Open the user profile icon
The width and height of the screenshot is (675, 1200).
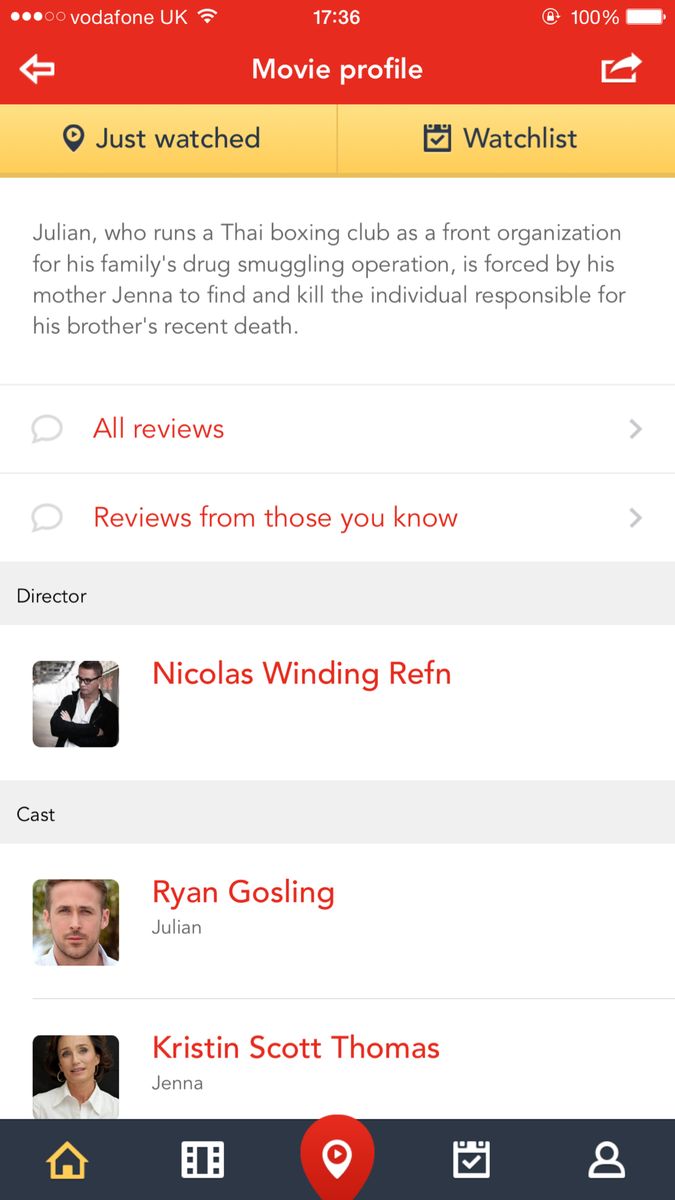pyautogui.click(x=606, y=1160)
